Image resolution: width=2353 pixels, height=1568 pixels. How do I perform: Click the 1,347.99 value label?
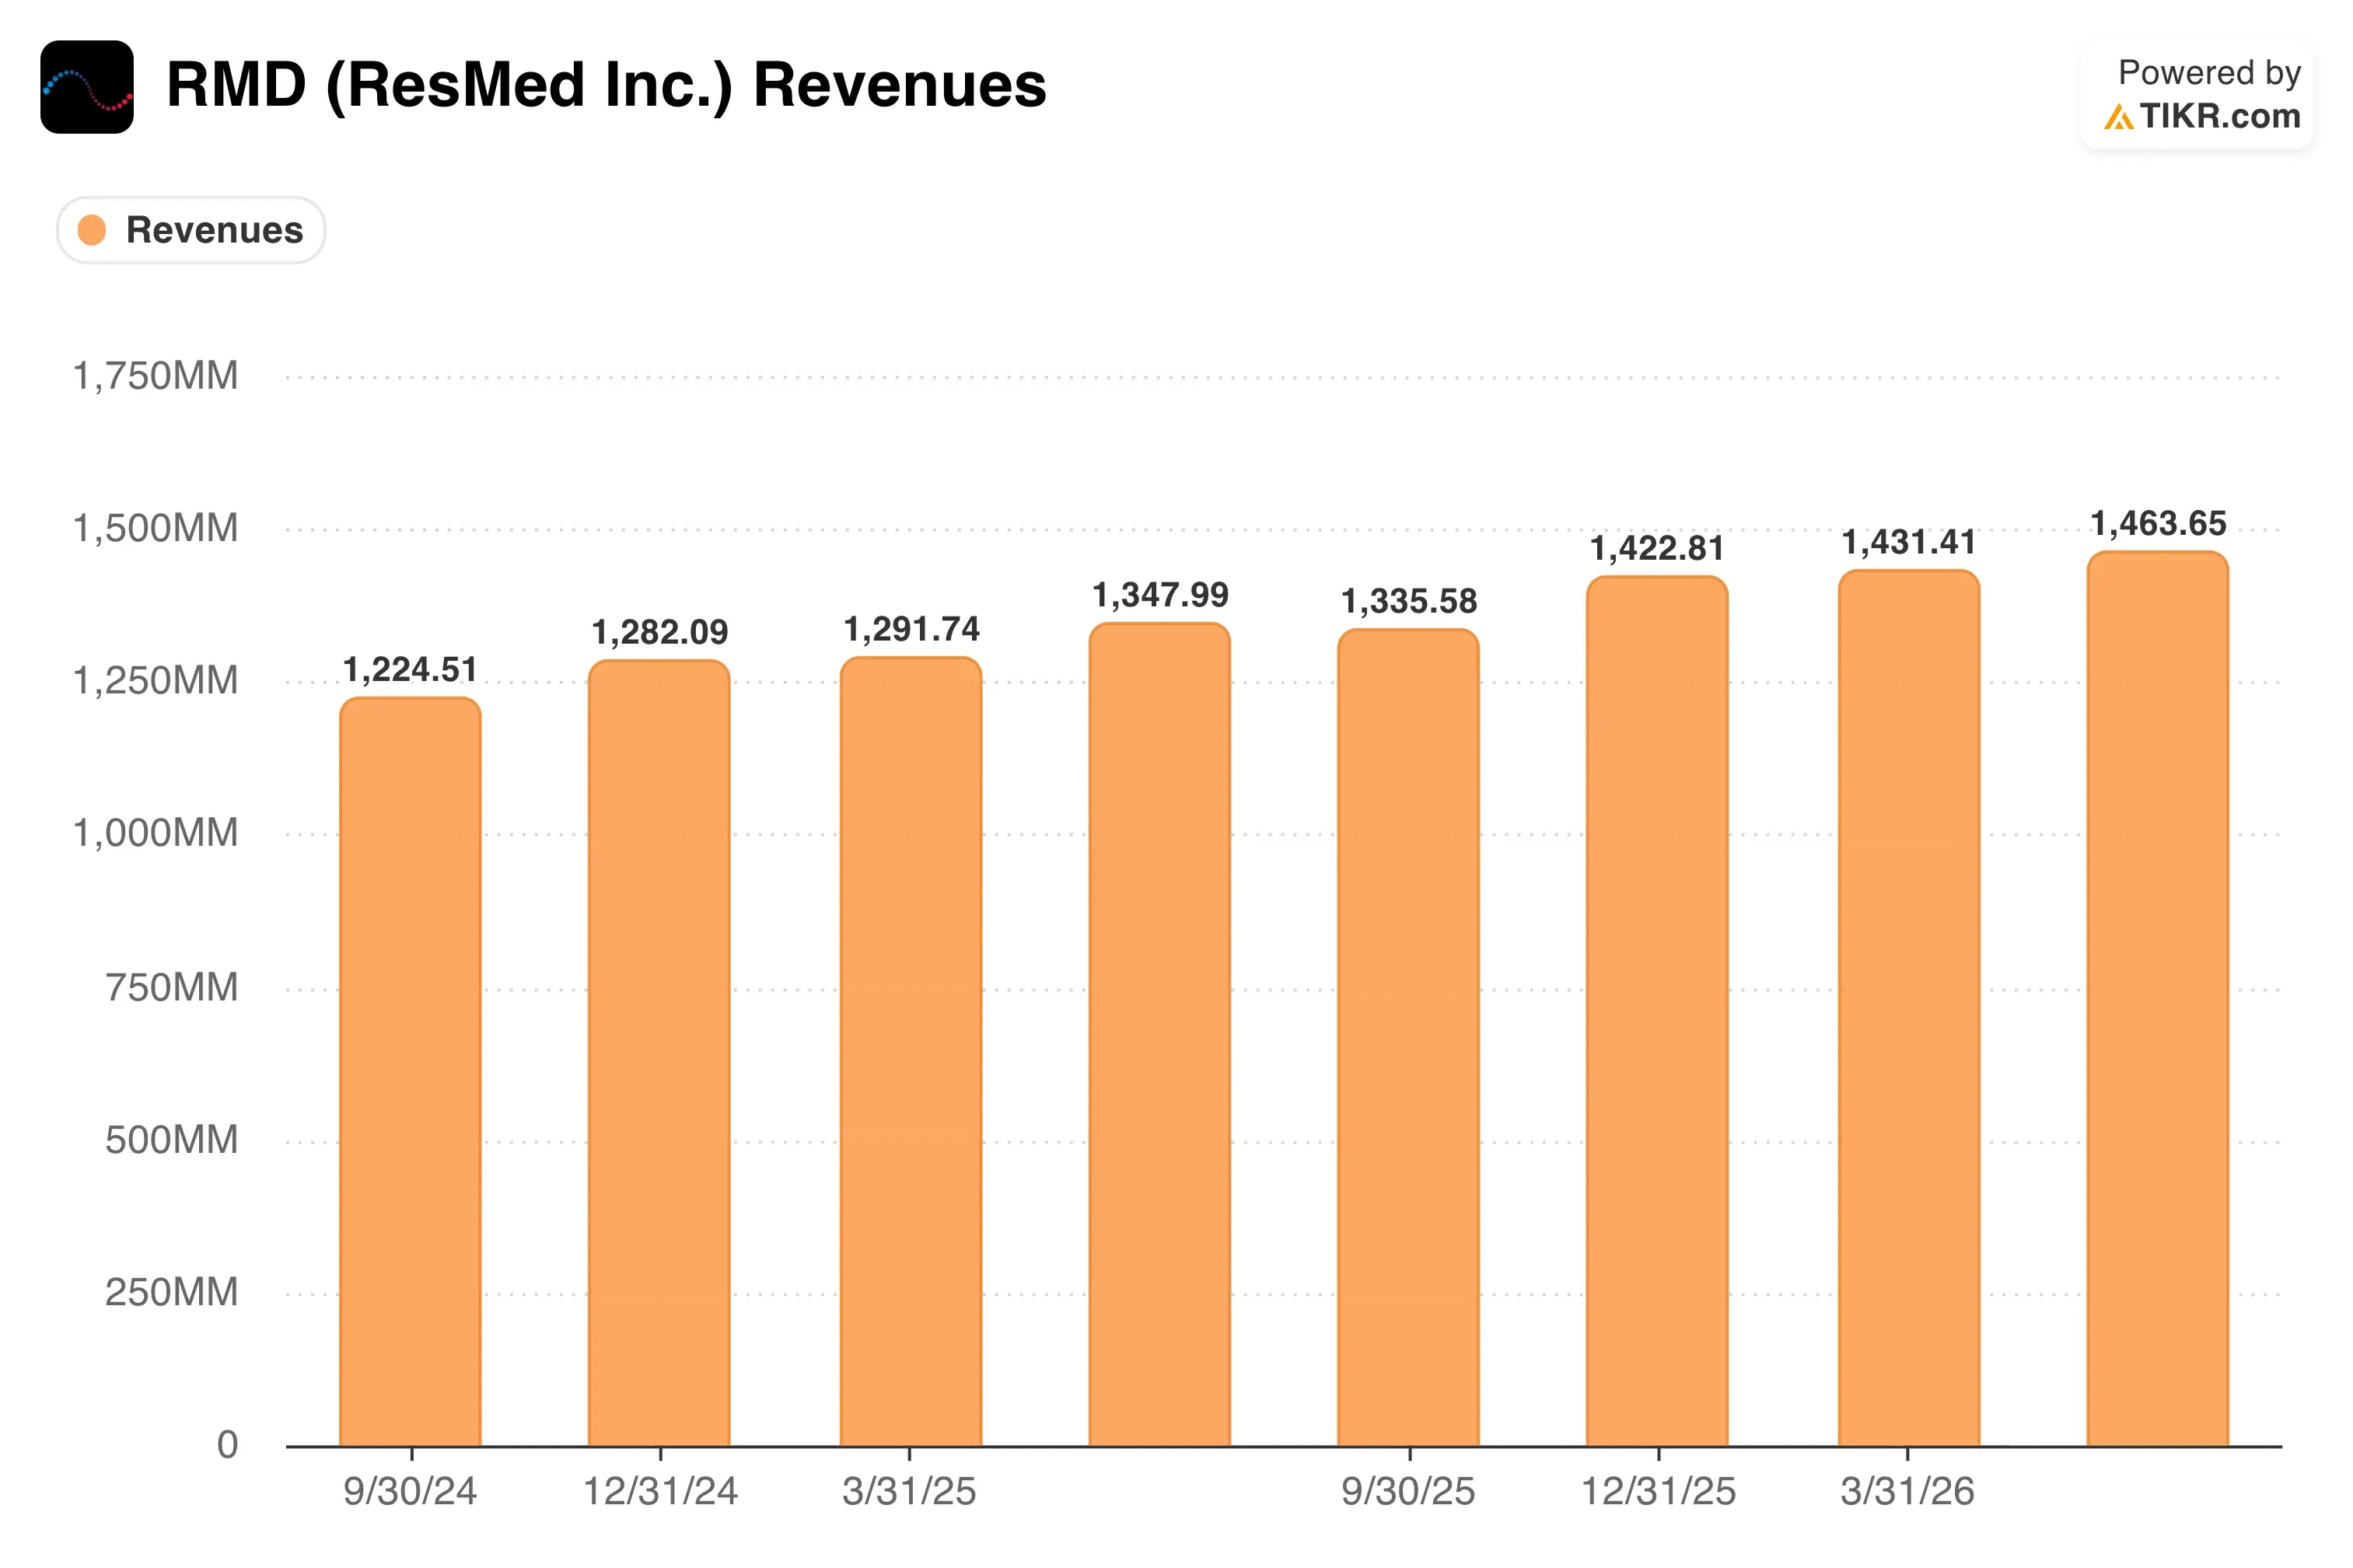pos(1160,595)
